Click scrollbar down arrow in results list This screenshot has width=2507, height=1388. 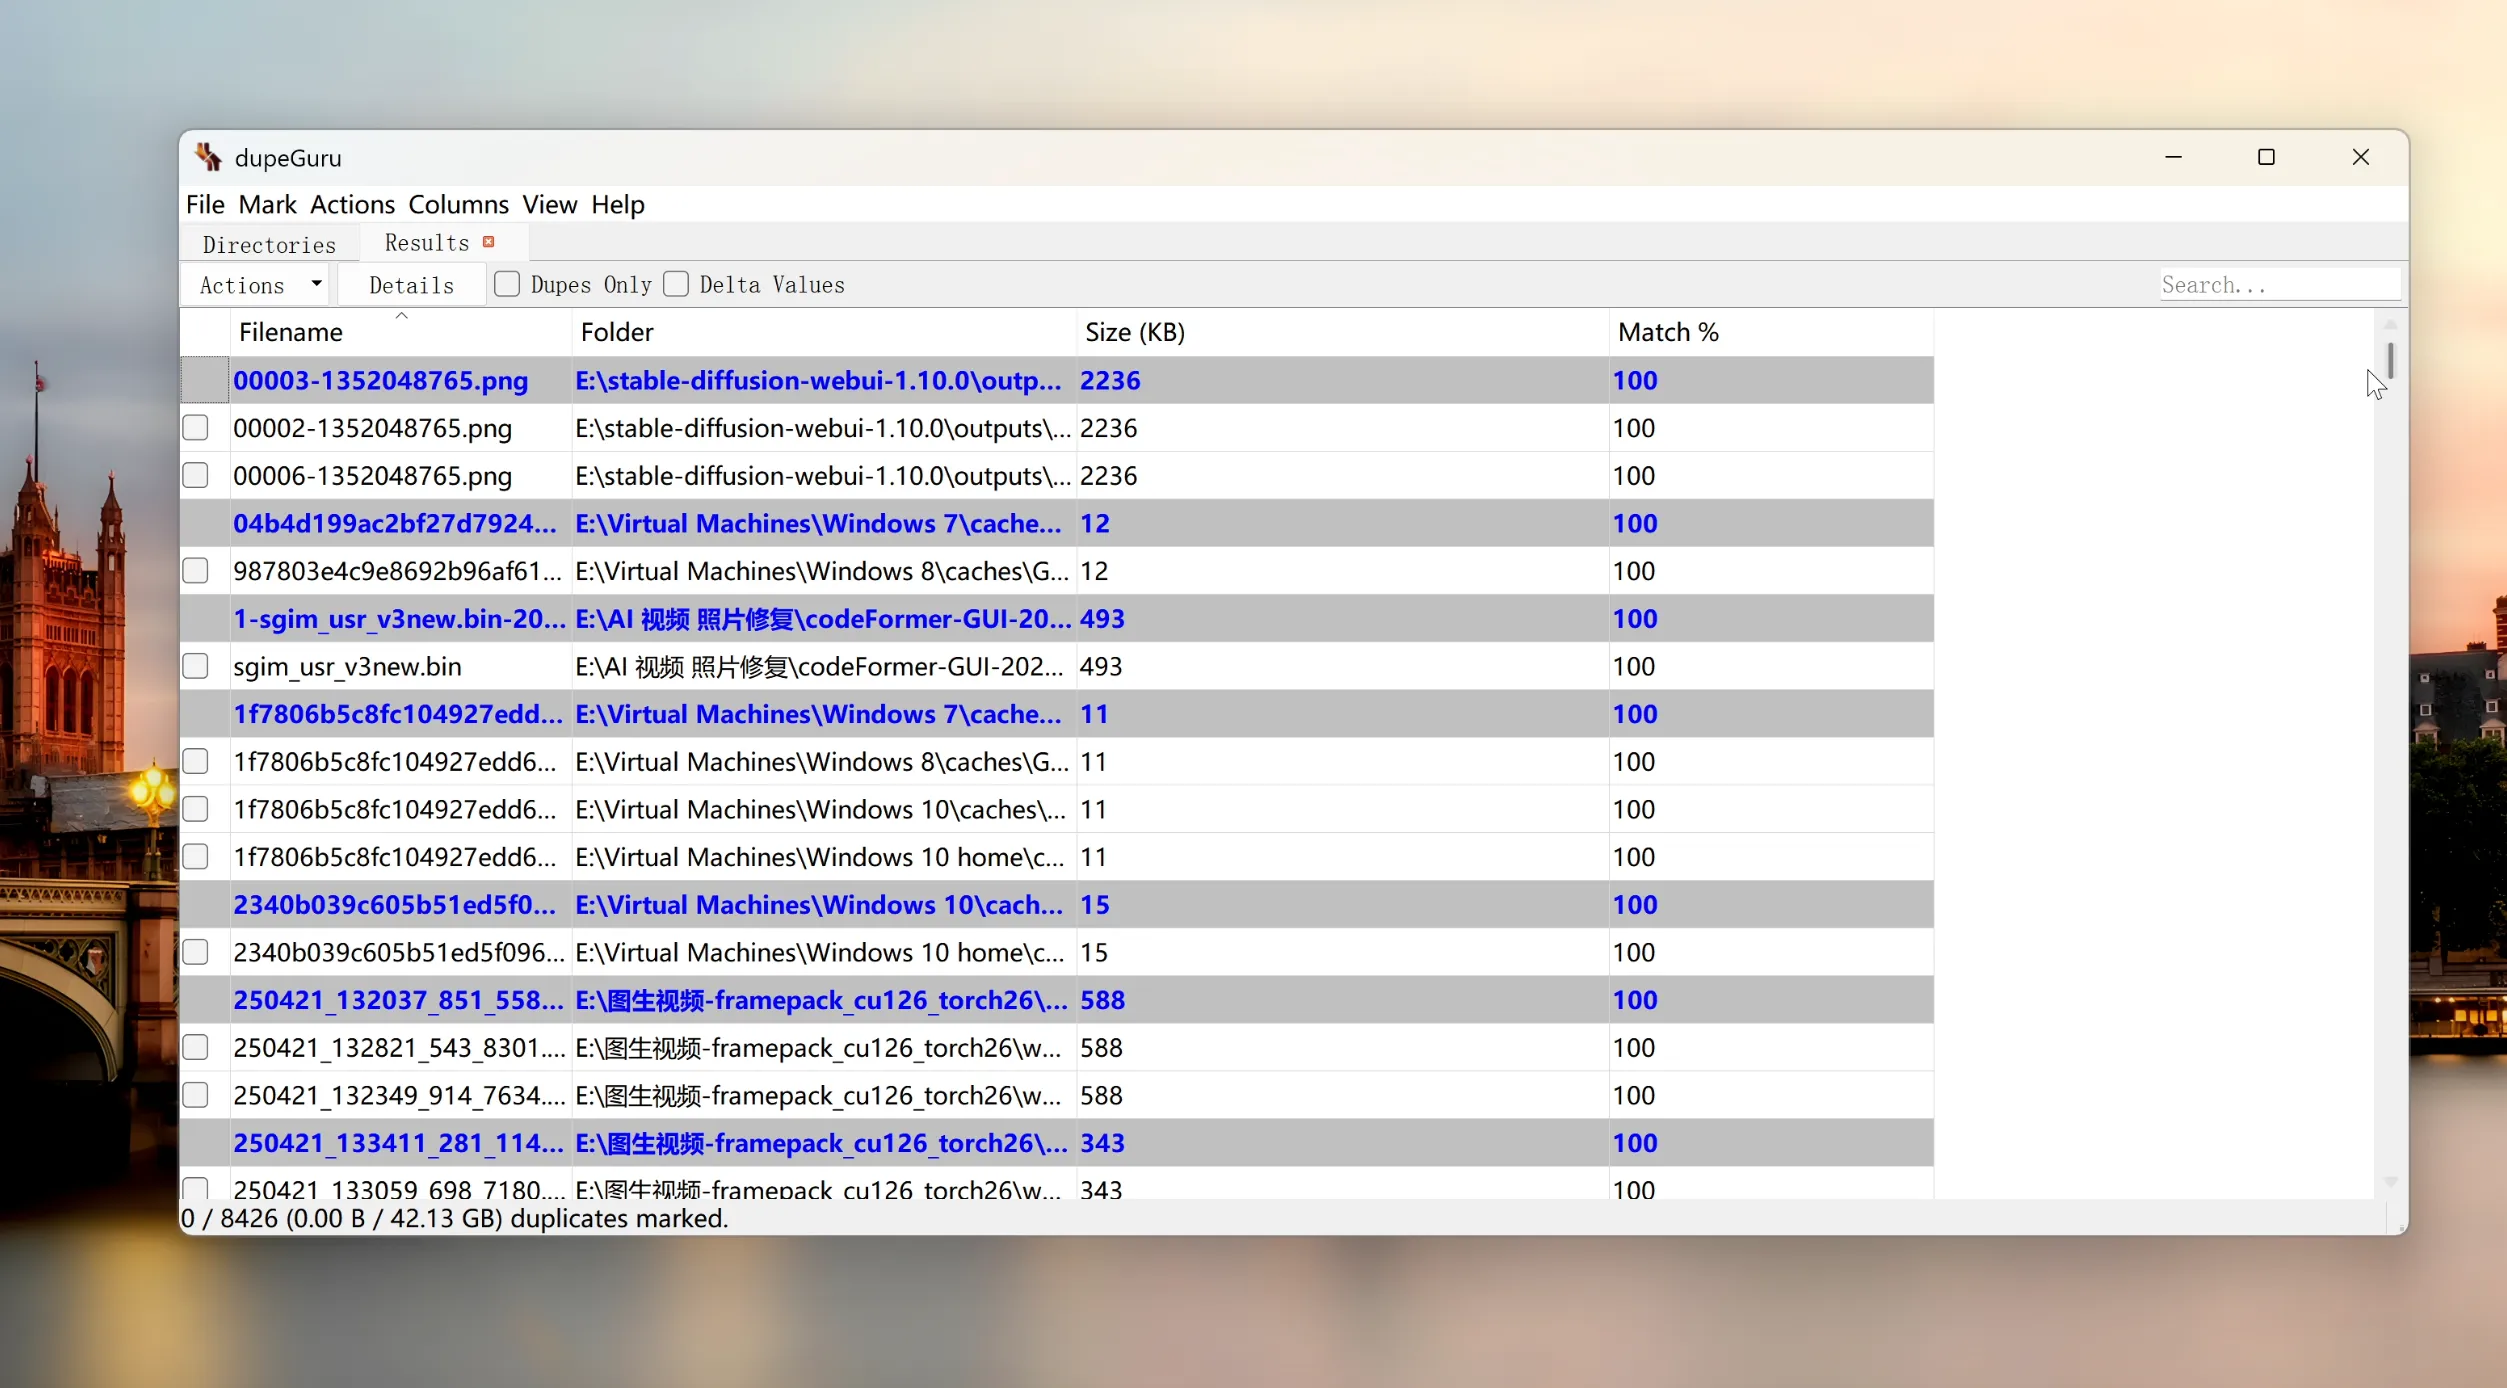pyautogui.click(x=2390, y=1182)
